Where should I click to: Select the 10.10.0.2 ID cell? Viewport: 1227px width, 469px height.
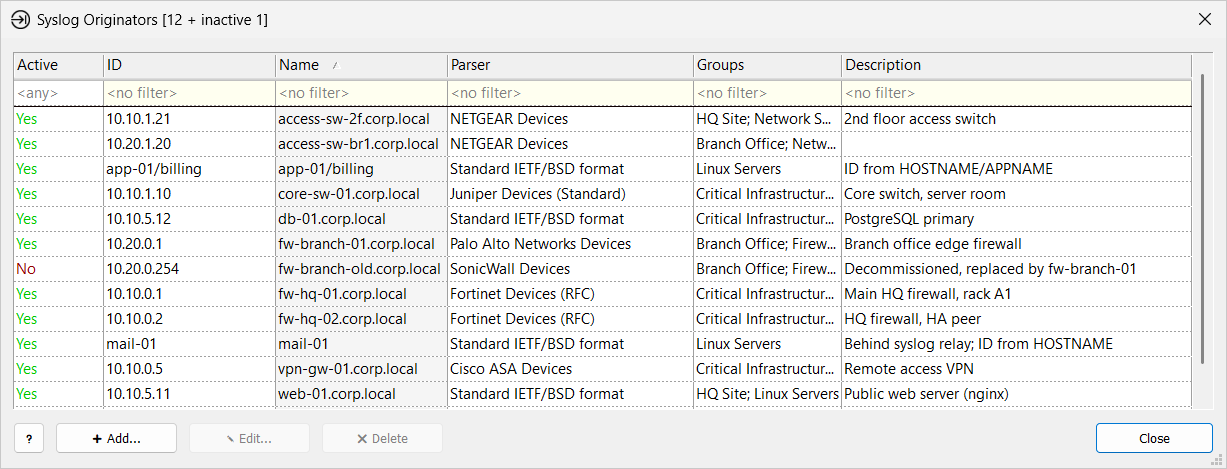click(189, 319)
